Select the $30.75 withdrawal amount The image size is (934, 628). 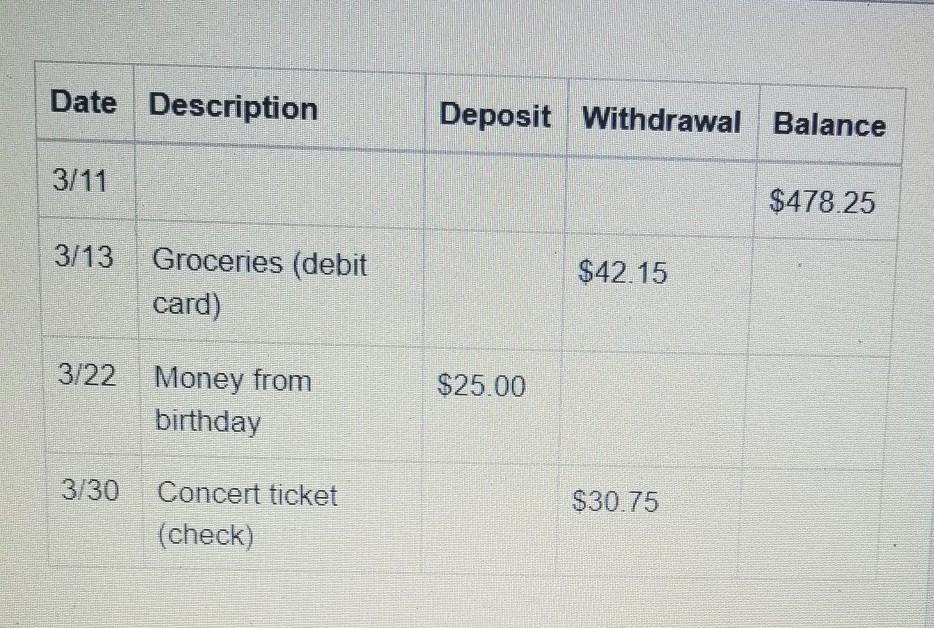[615, 501]
